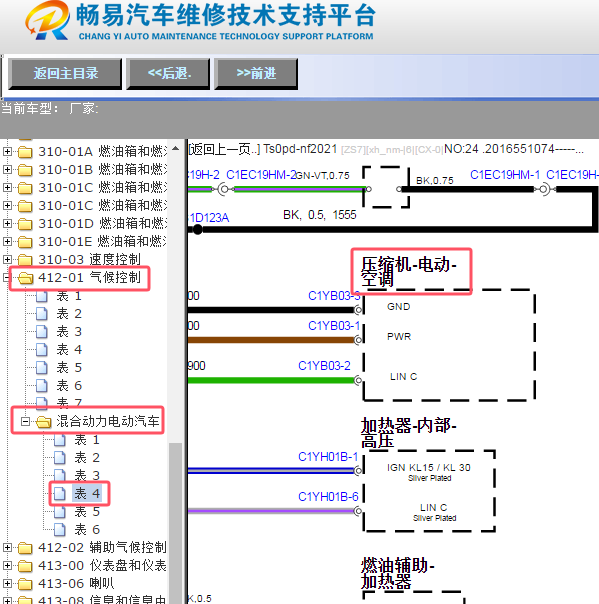This screenshot has width=599, height=604.
Task: Select the 412-01 气候控制 tree item
Action: coord(89,277)
